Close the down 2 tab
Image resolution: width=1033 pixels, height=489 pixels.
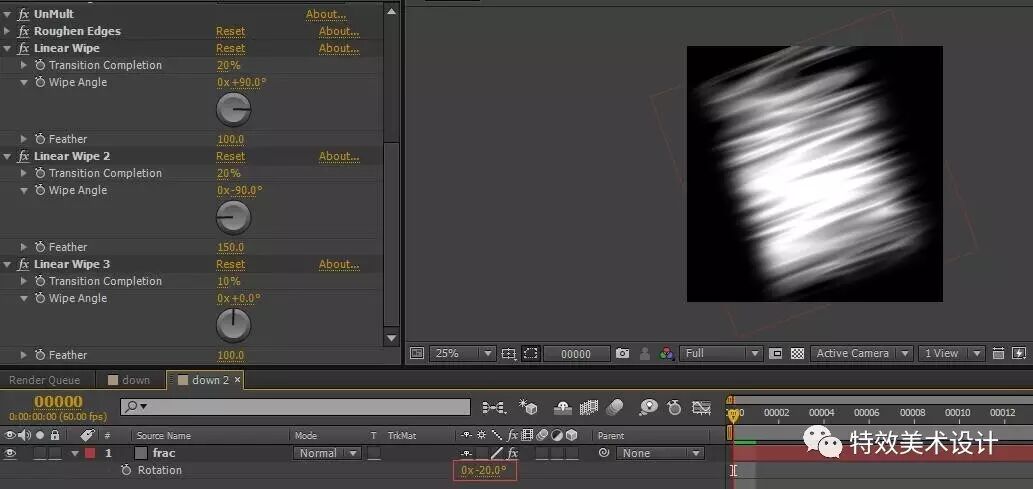tap(238, 380)
